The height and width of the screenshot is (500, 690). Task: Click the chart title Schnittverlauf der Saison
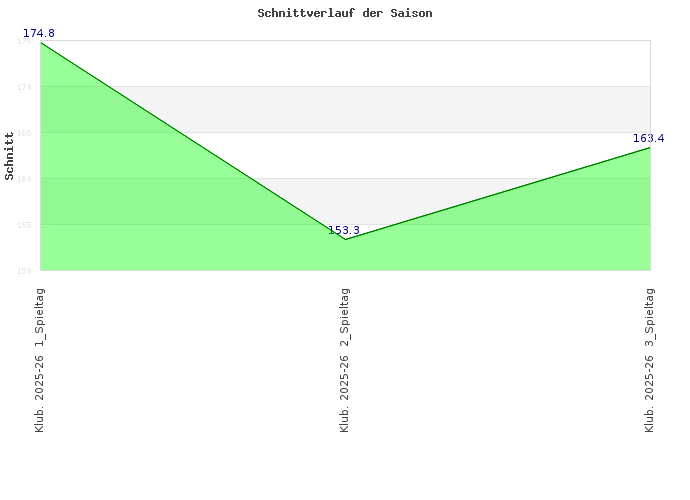pos(344,14)
